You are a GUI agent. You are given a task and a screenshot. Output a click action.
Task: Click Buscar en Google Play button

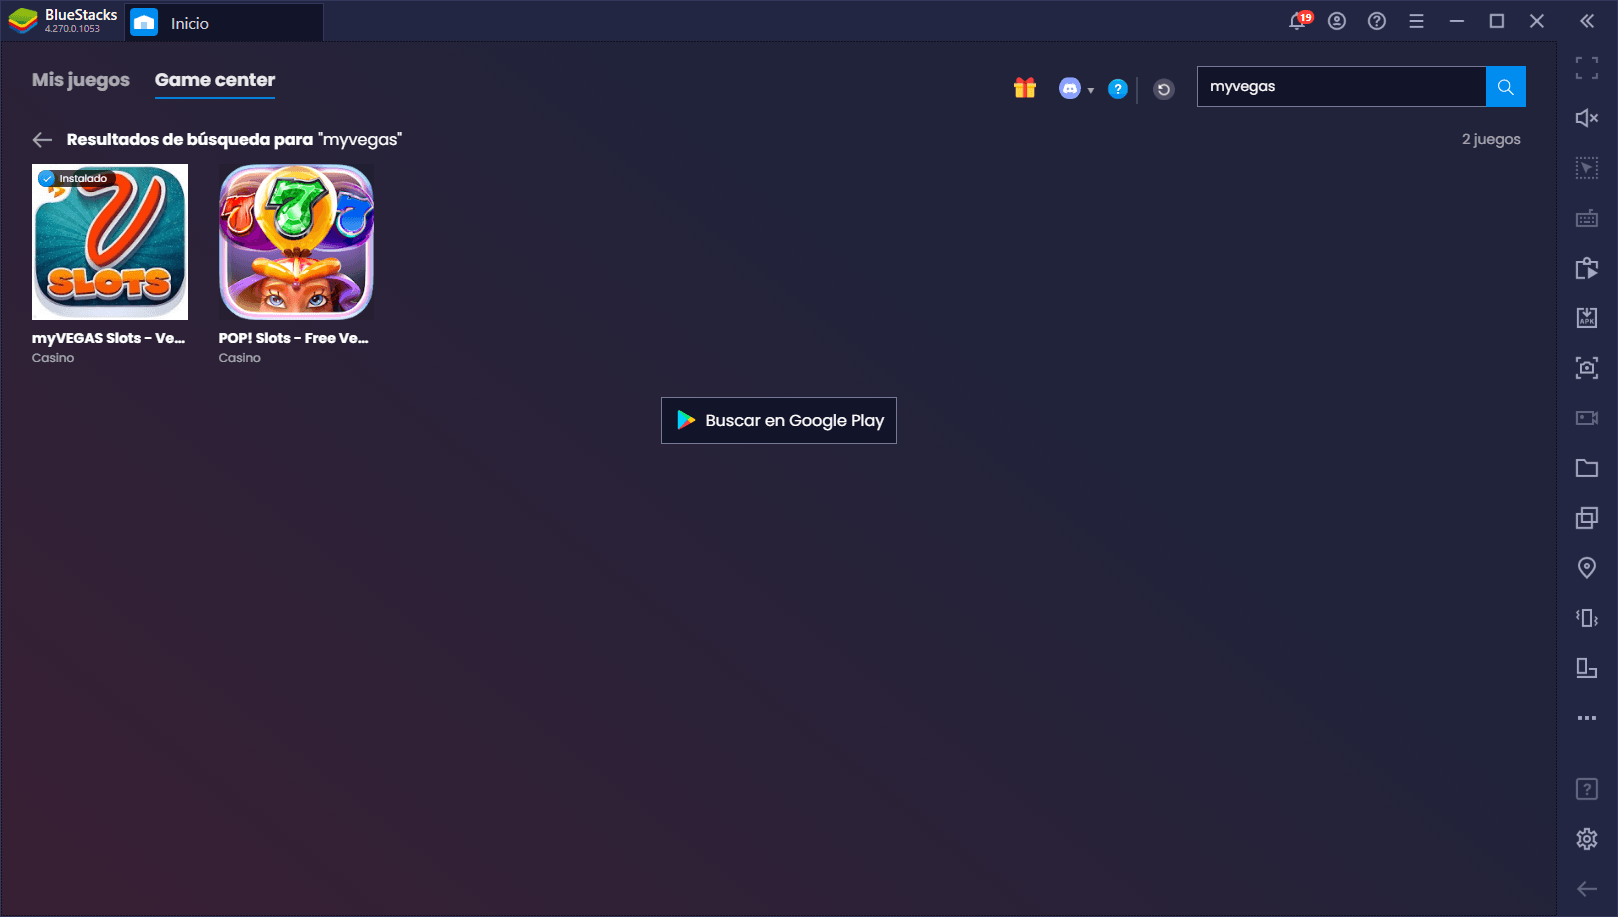pyautogui.click(x=779, y=421)
